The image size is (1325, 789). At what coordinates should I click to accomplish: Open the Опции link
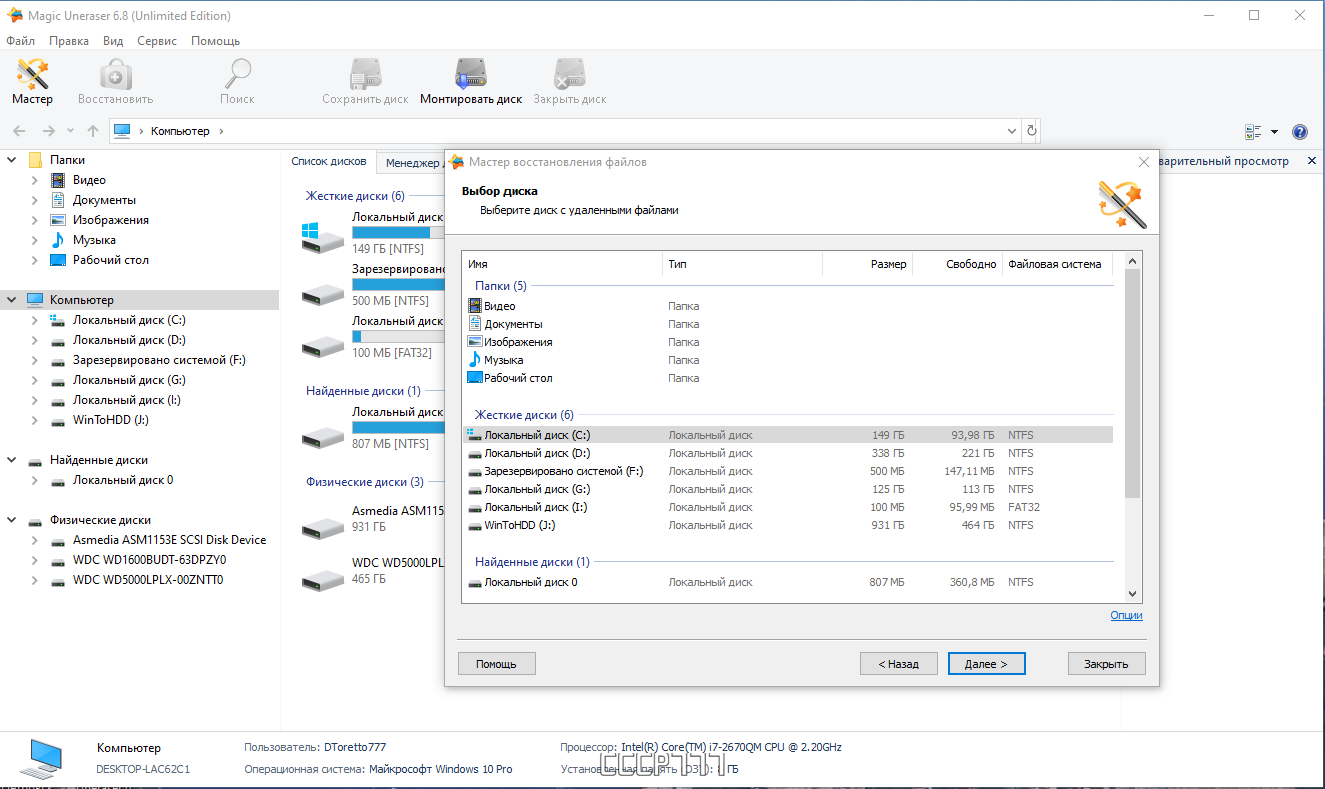tap(1126, 615)
